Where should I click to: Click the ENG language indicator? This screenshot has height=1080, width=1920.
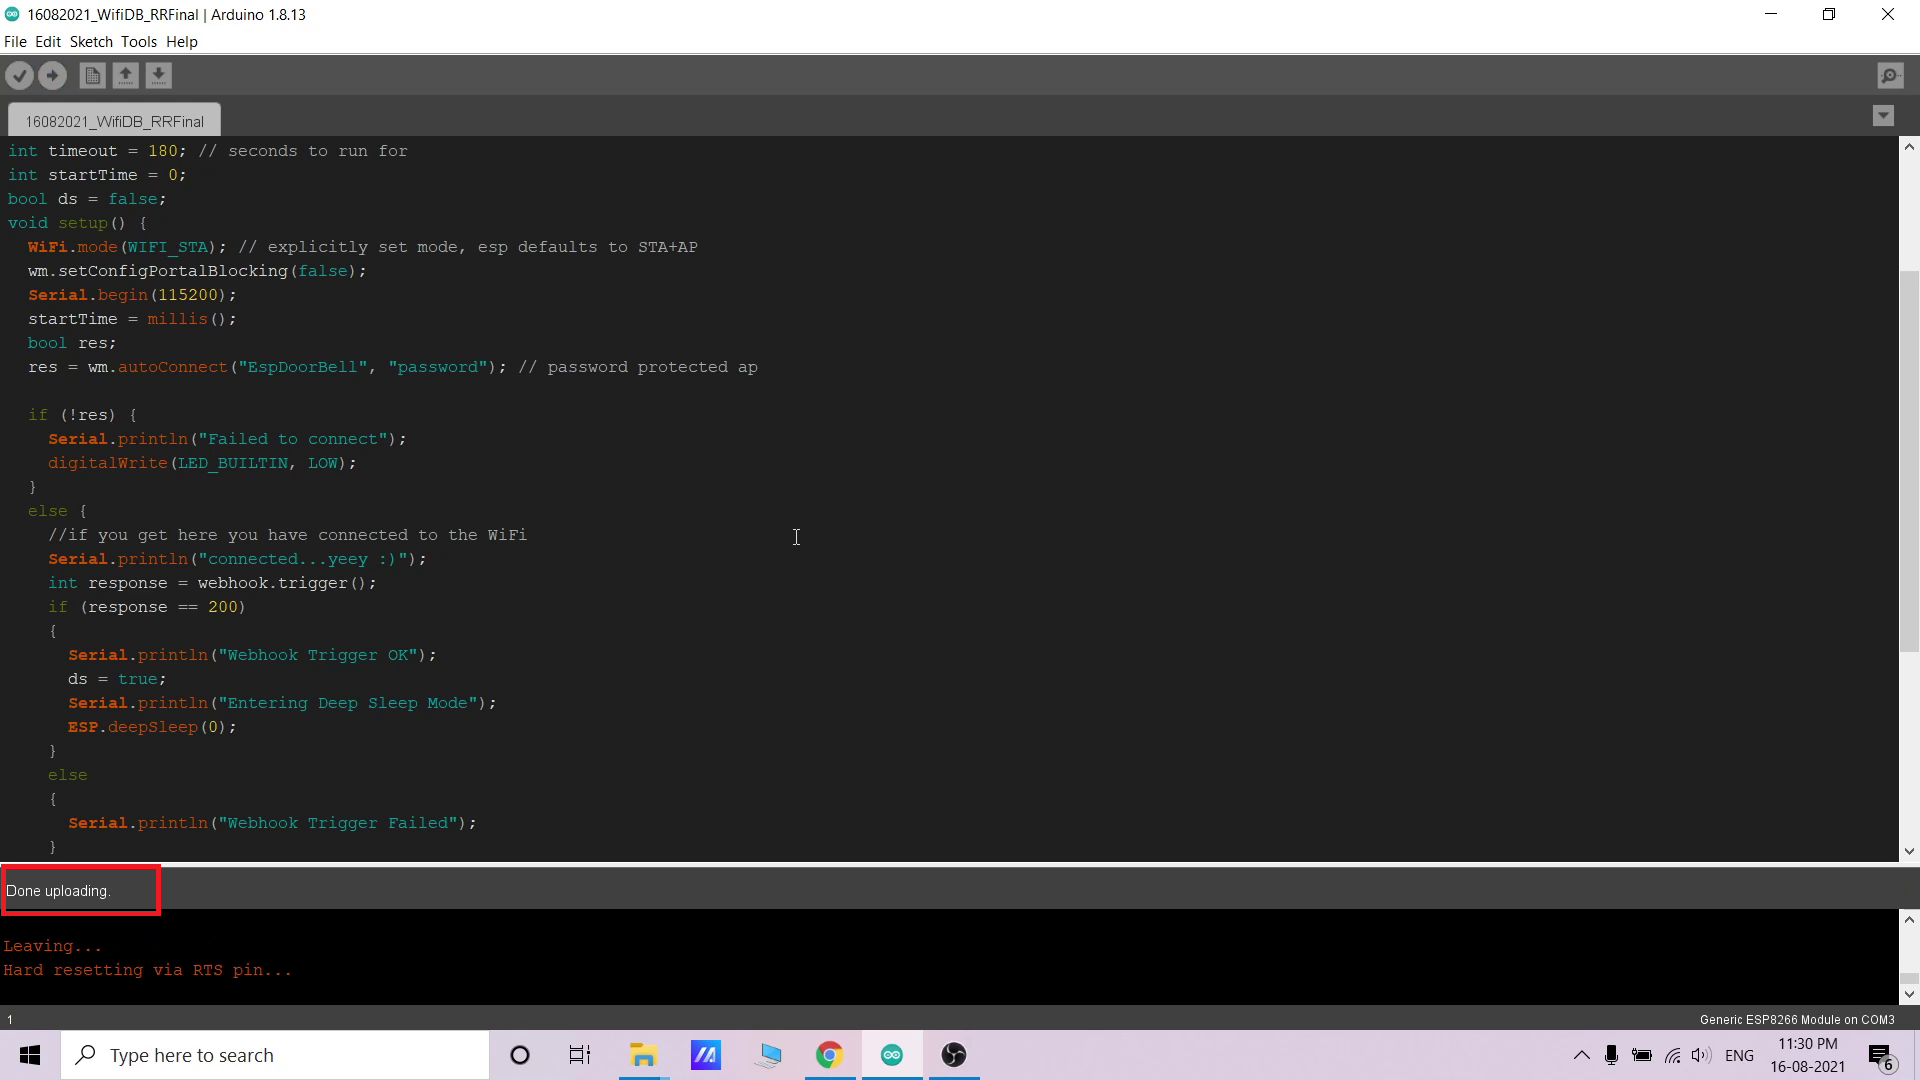coord(1739,1054)
